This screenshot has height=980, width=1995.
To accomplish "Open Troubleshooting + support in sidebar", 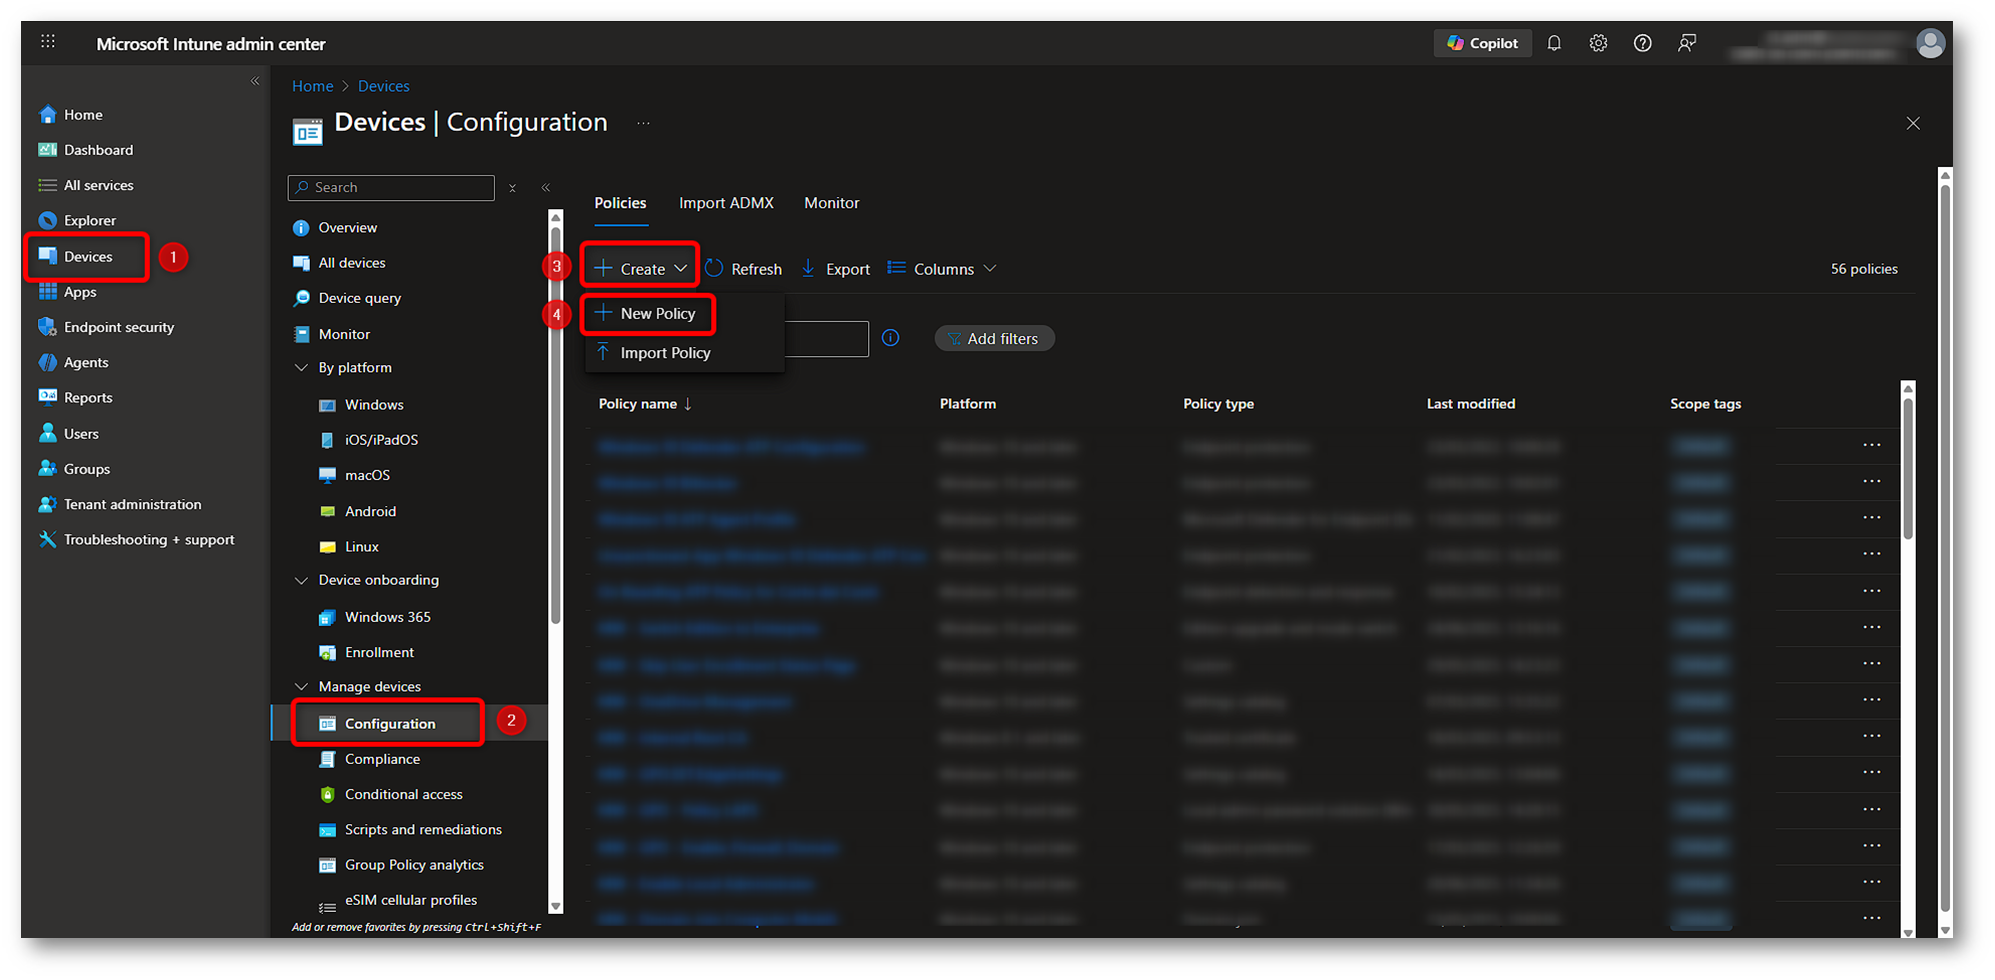I will point(148,539).
